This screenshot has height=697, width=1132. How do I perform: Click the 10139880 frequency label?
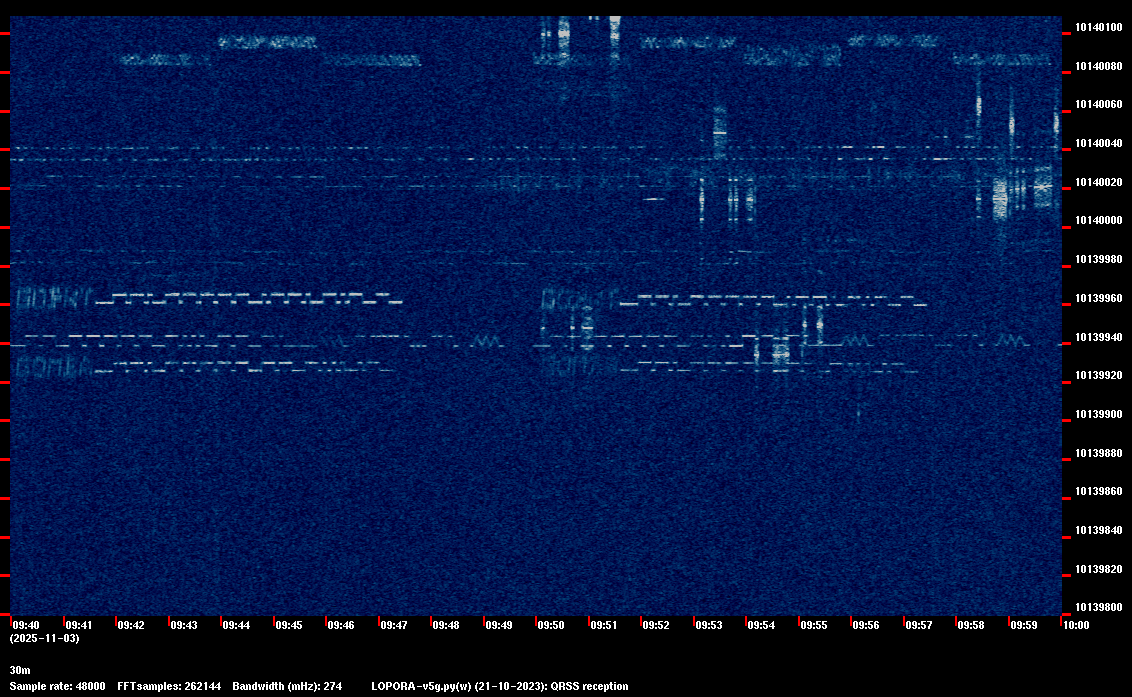1099,454
